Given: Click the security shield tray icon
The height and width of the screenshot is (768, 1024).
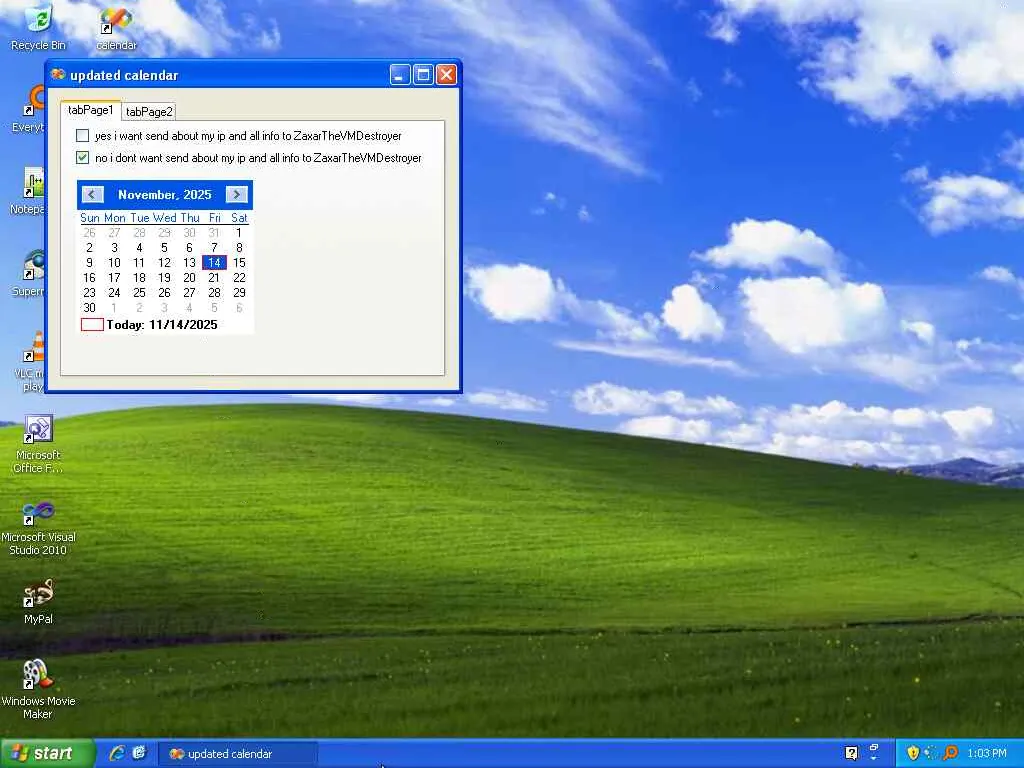Looking at the screenshot, I should tap(913, 753).
